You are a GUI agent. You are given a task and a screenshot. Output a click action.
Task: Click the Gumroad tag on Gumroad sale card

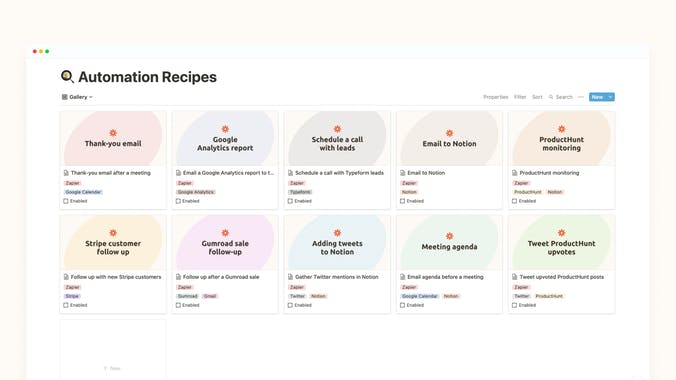coord(188,296)
